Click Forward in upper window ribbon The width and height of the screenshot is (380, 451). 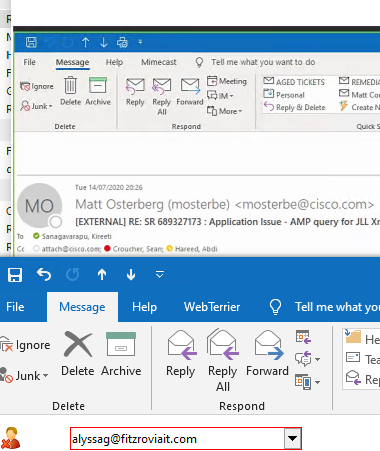[190, 92]
